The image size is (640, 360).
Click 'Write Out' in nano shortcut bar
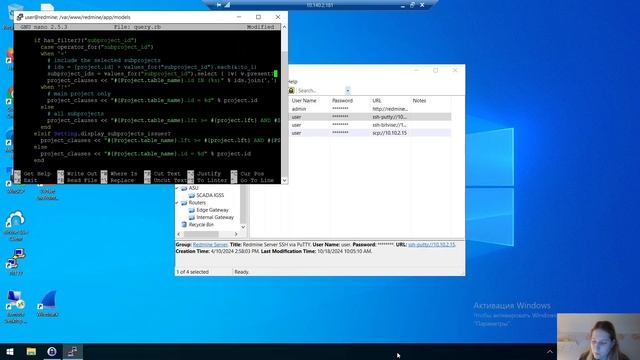82,174
